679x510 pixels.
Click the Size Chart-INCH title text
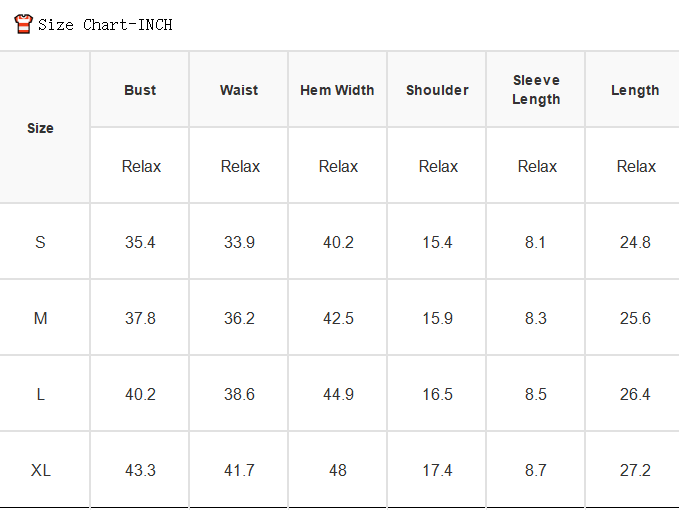(x=105, y=25)
